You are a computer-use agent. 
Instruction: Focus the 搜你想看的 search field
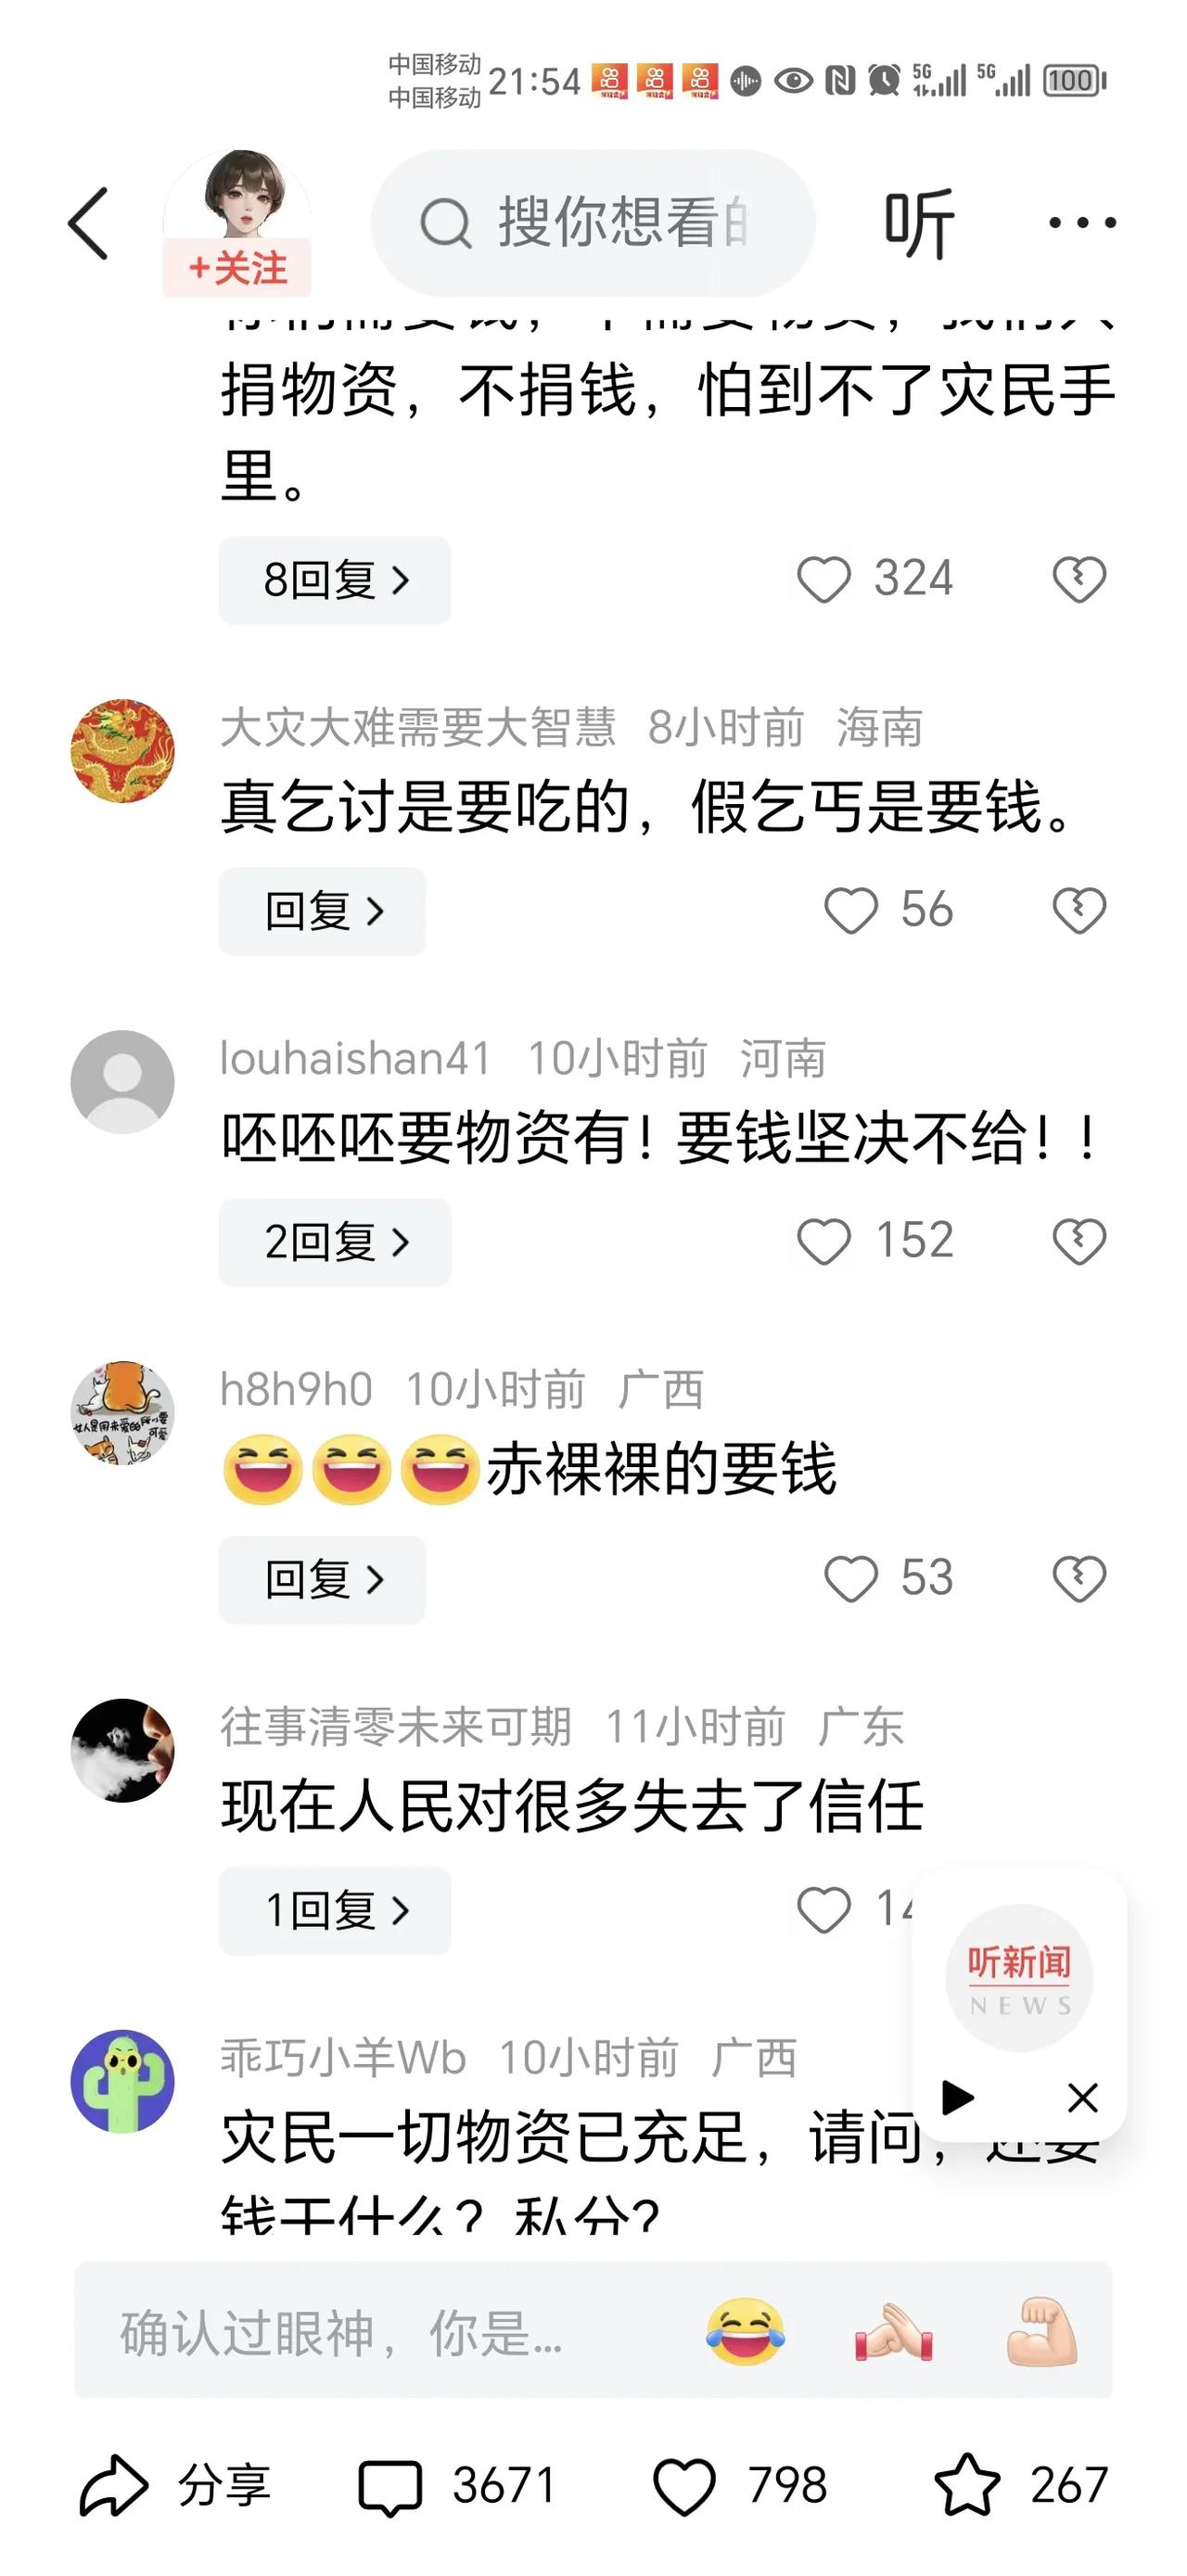tap(593, 223)
